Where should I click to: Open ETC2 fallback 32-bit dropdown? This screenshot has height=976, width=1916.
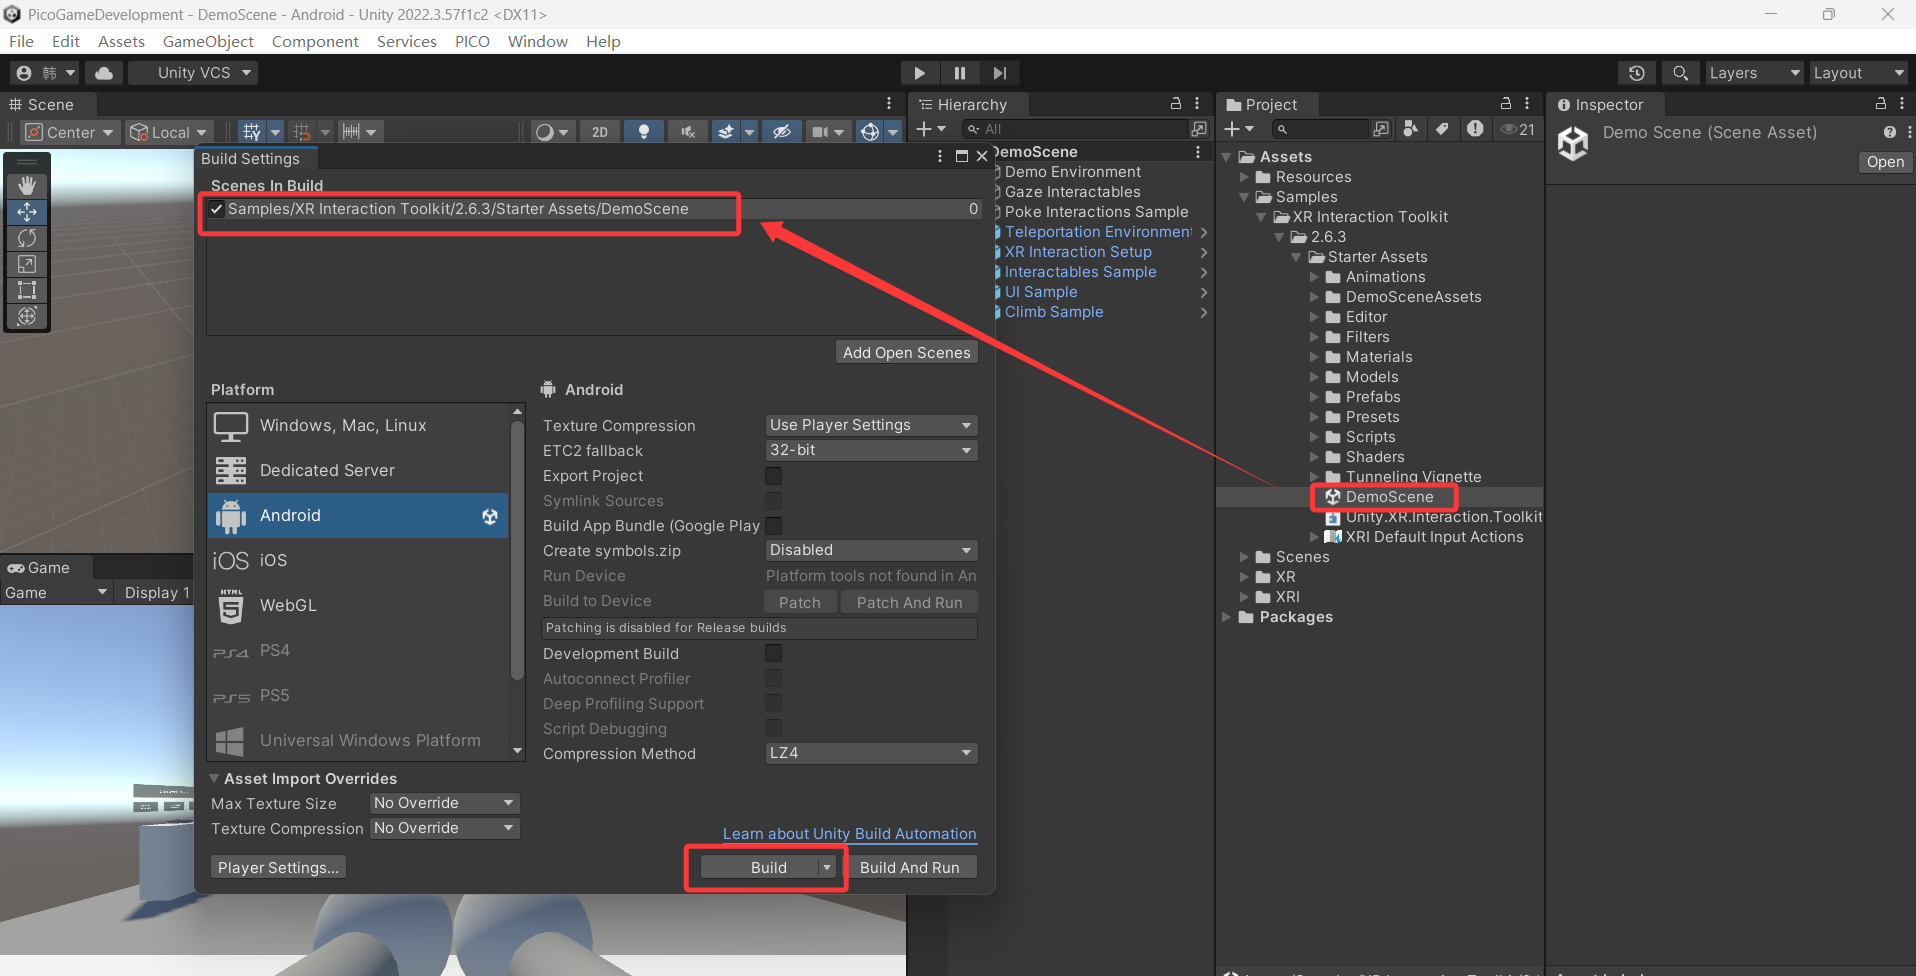(x=871, y=450)
